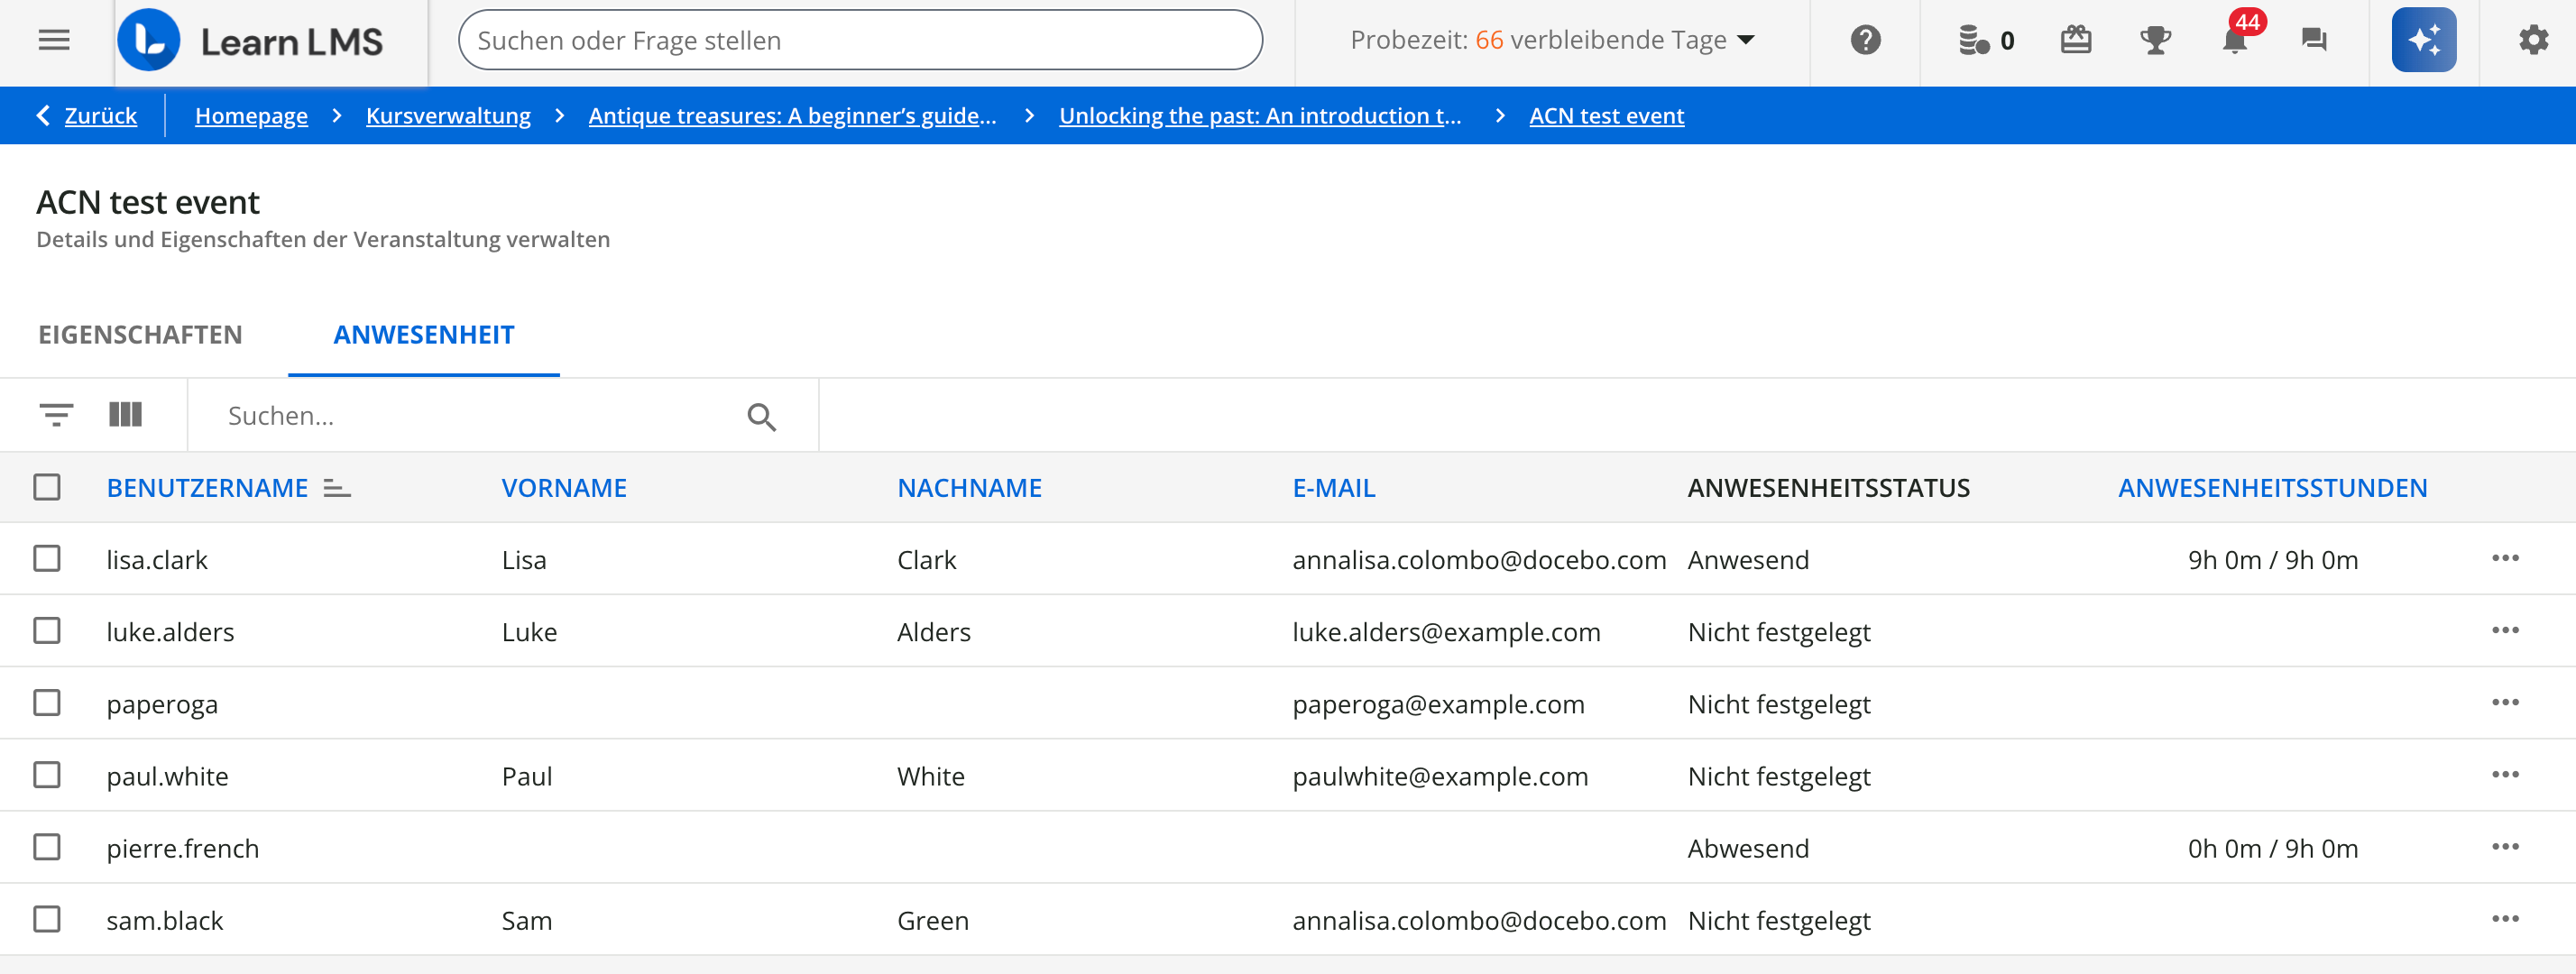Open the chat messages icon
Viewport: 2576px width, 974px height.
tap(2314, 40)
